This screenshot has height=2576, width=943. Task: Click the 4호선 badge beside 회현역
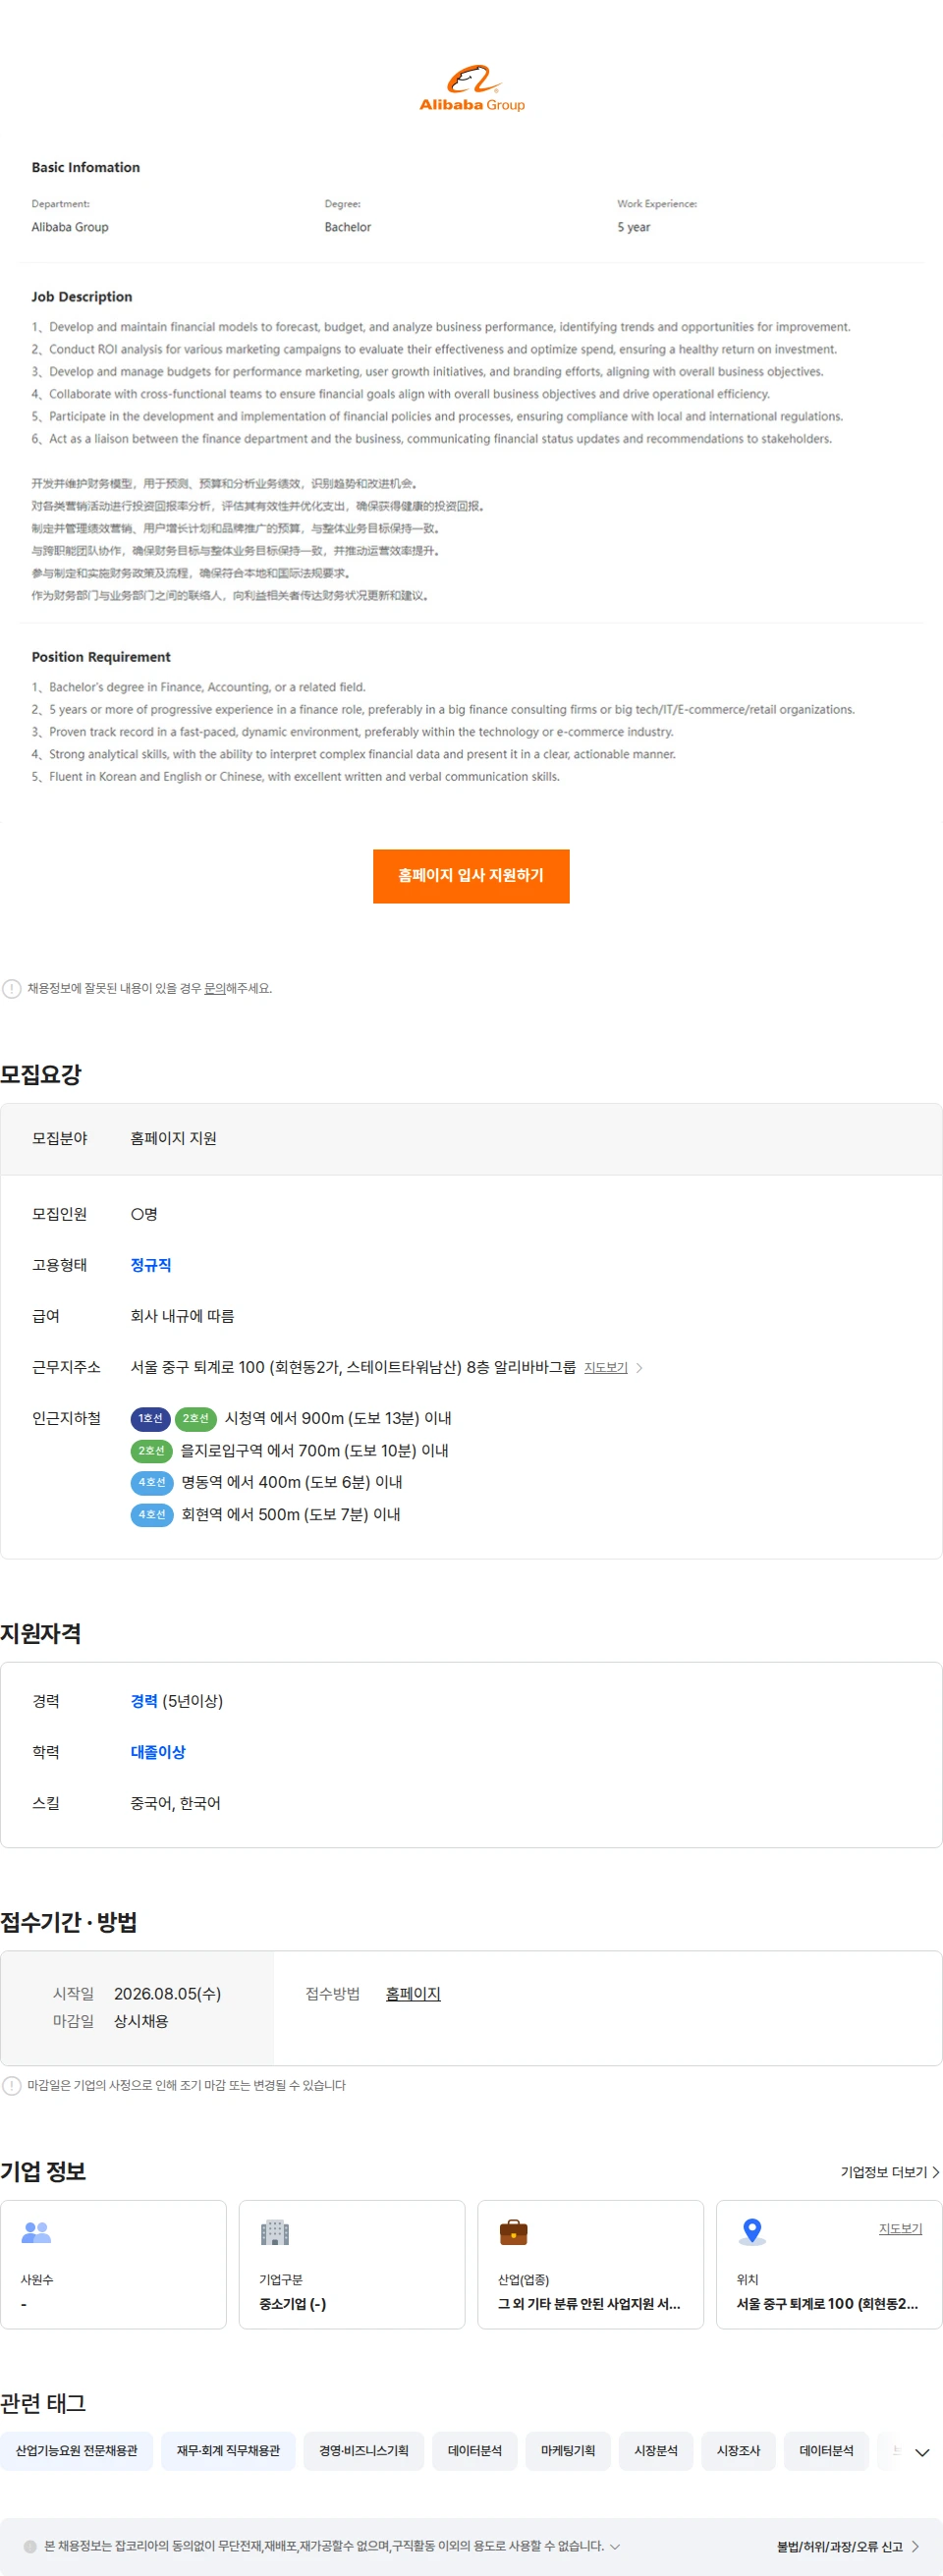[152, 1514]
